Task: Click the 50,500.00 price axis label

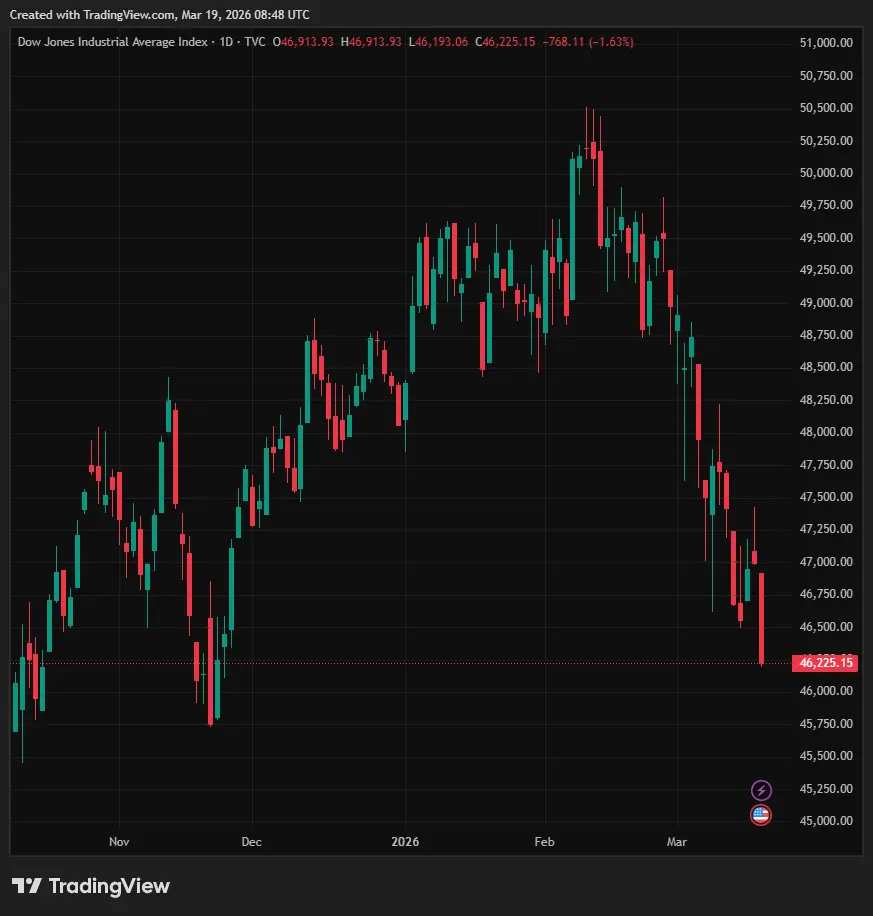Action: coord(826,107)
